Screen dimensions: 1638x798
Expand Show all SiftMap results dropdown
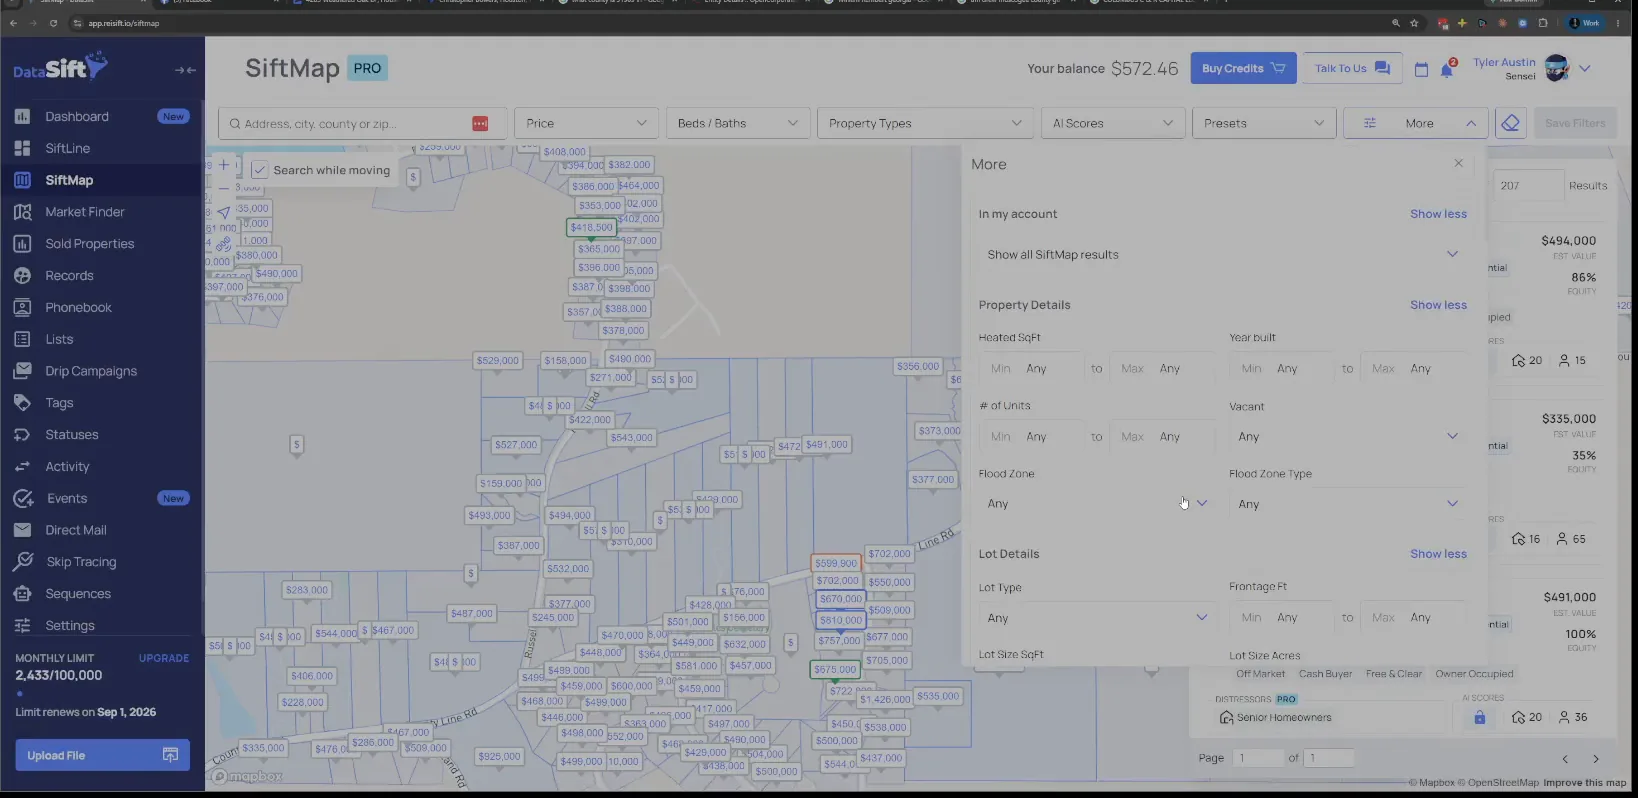[1222, 255]
